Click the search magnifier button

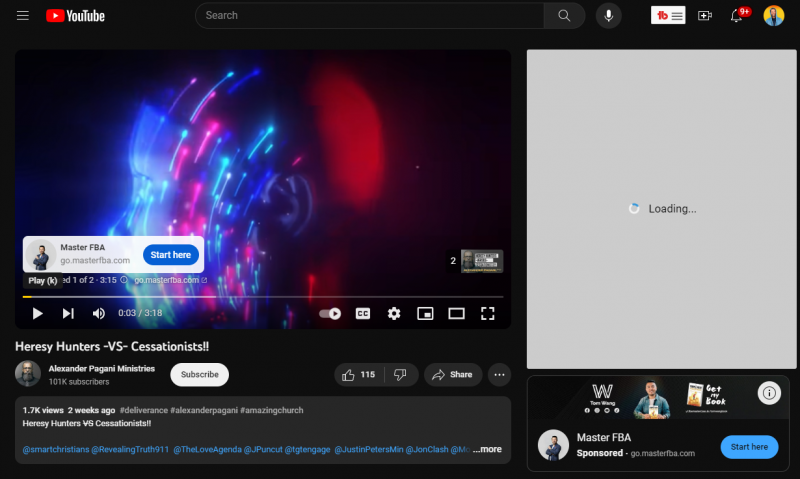[564, 16]
